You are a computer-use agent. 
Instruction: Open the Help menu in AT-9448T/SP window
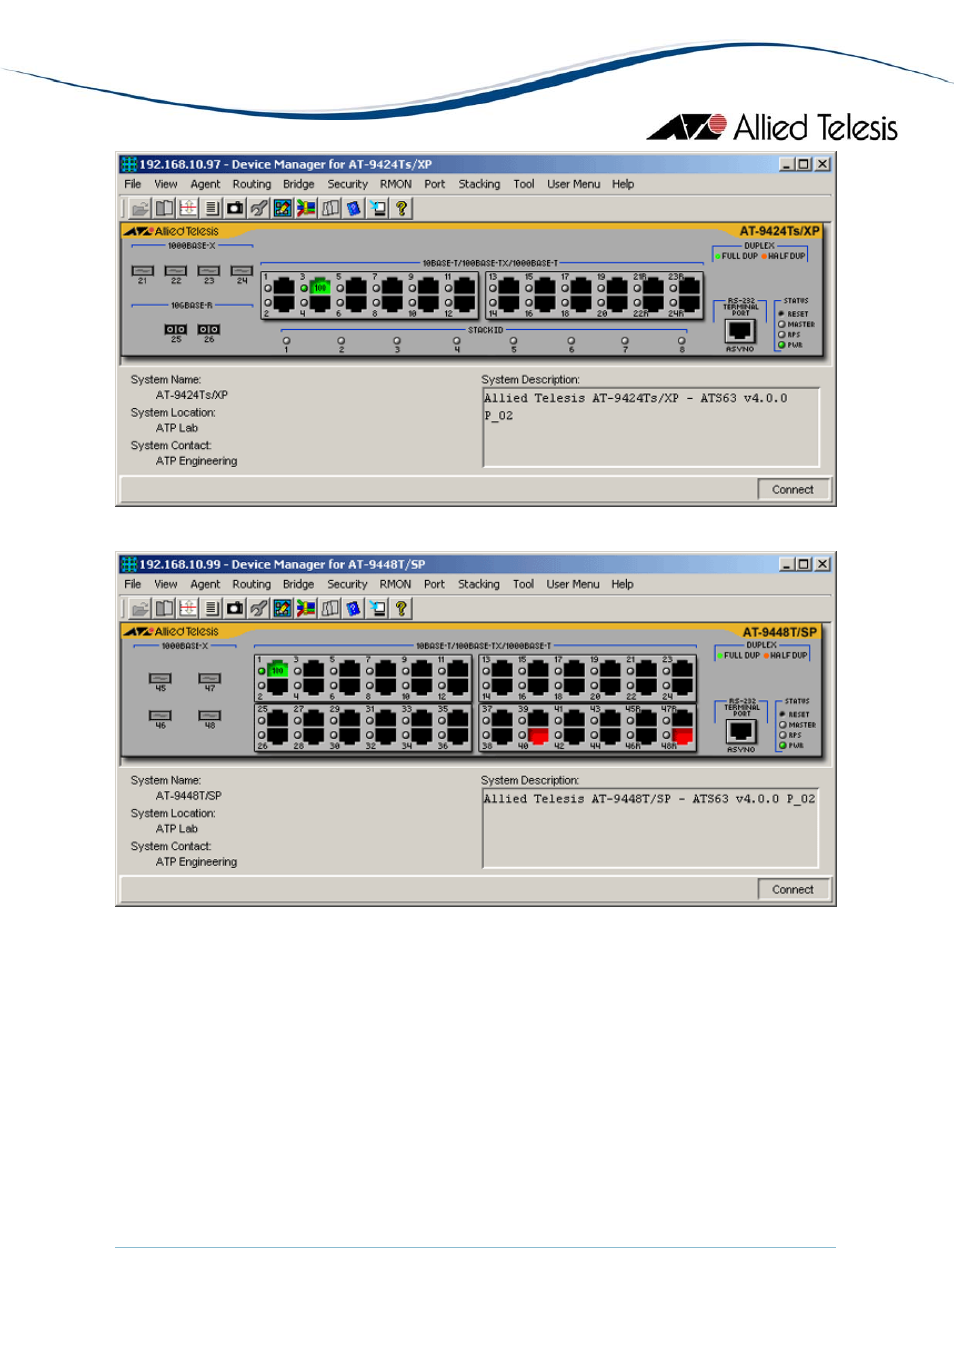point(622,584)
